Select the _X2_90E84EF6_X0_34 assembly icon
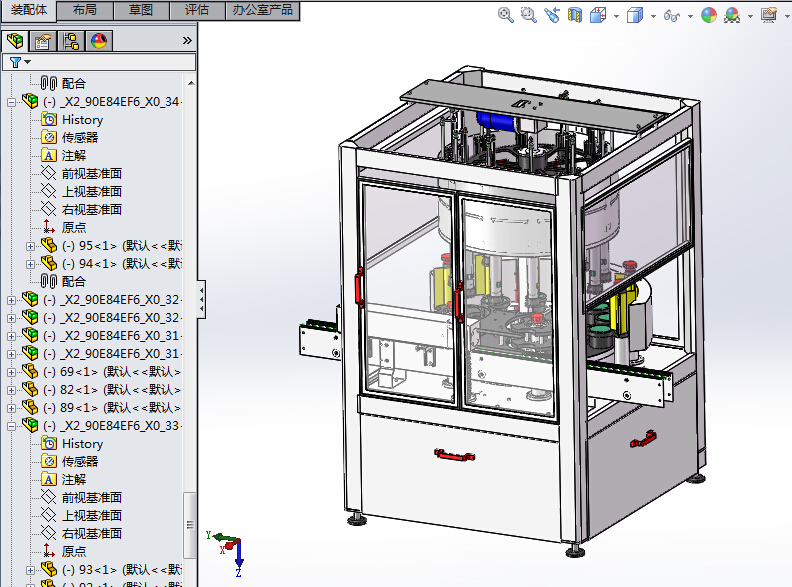The width and height of the screenshot is (792, 587). pyautogui.click(x=30, y=101)
